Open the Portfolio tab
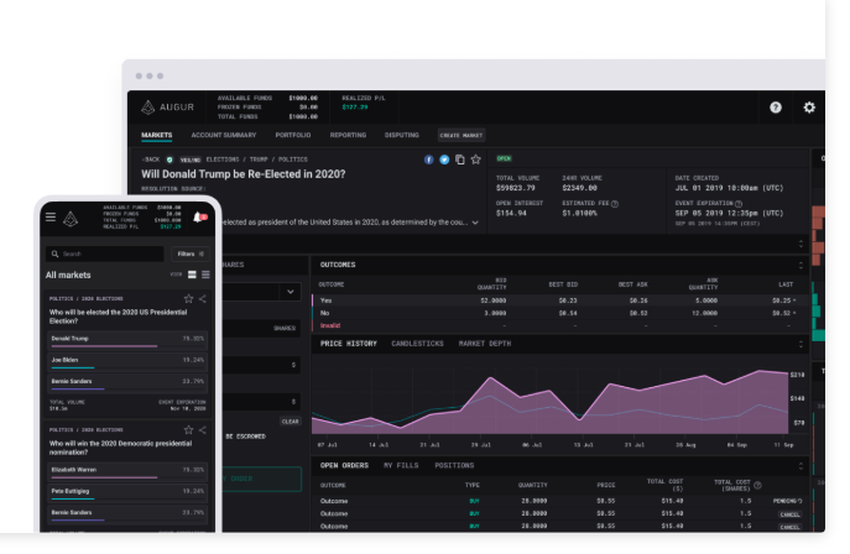Screen dimensions: 850x554 293,135
